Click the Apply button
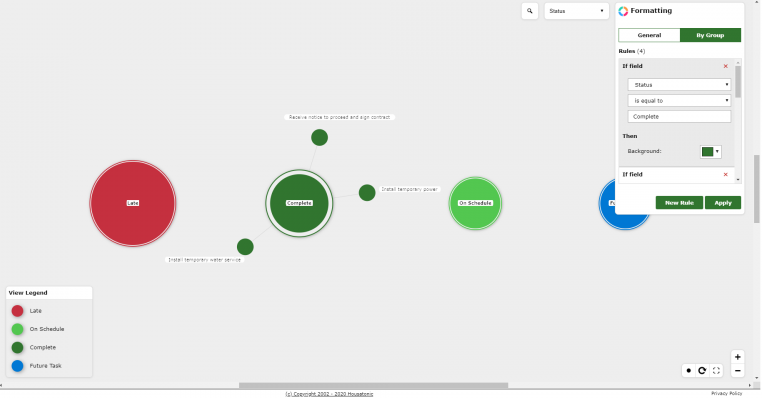The image size is (762, 398). (723, 203)
